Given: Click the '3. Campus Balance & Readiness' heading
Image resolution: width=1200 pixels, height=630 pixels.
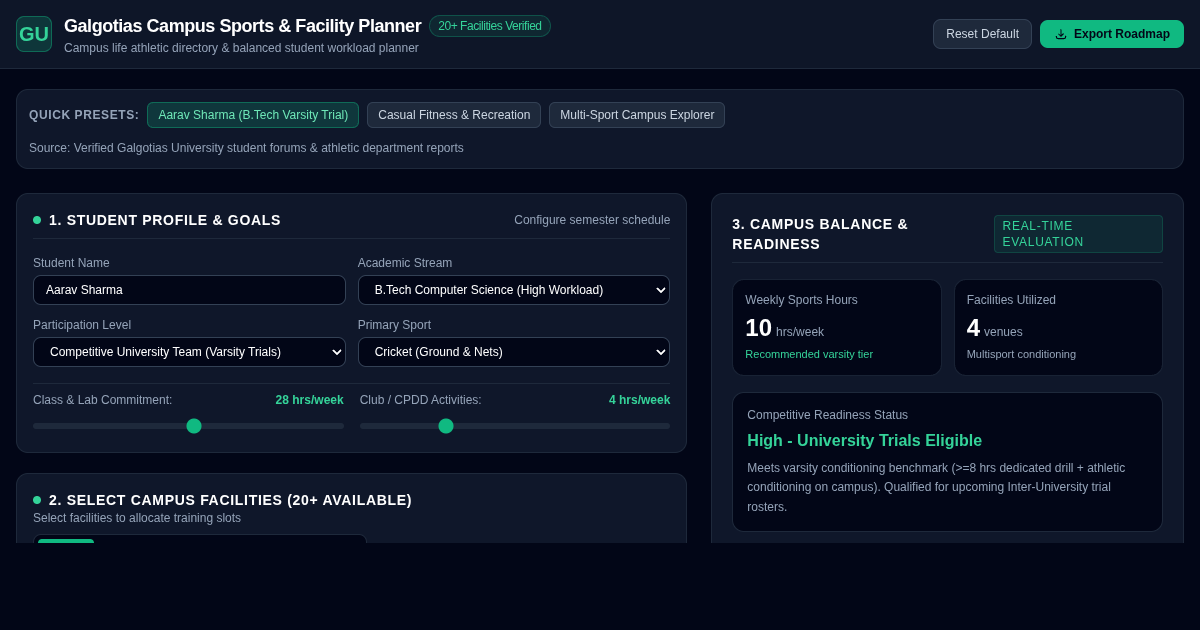Looking at the screenshot, I should point(820,234).
